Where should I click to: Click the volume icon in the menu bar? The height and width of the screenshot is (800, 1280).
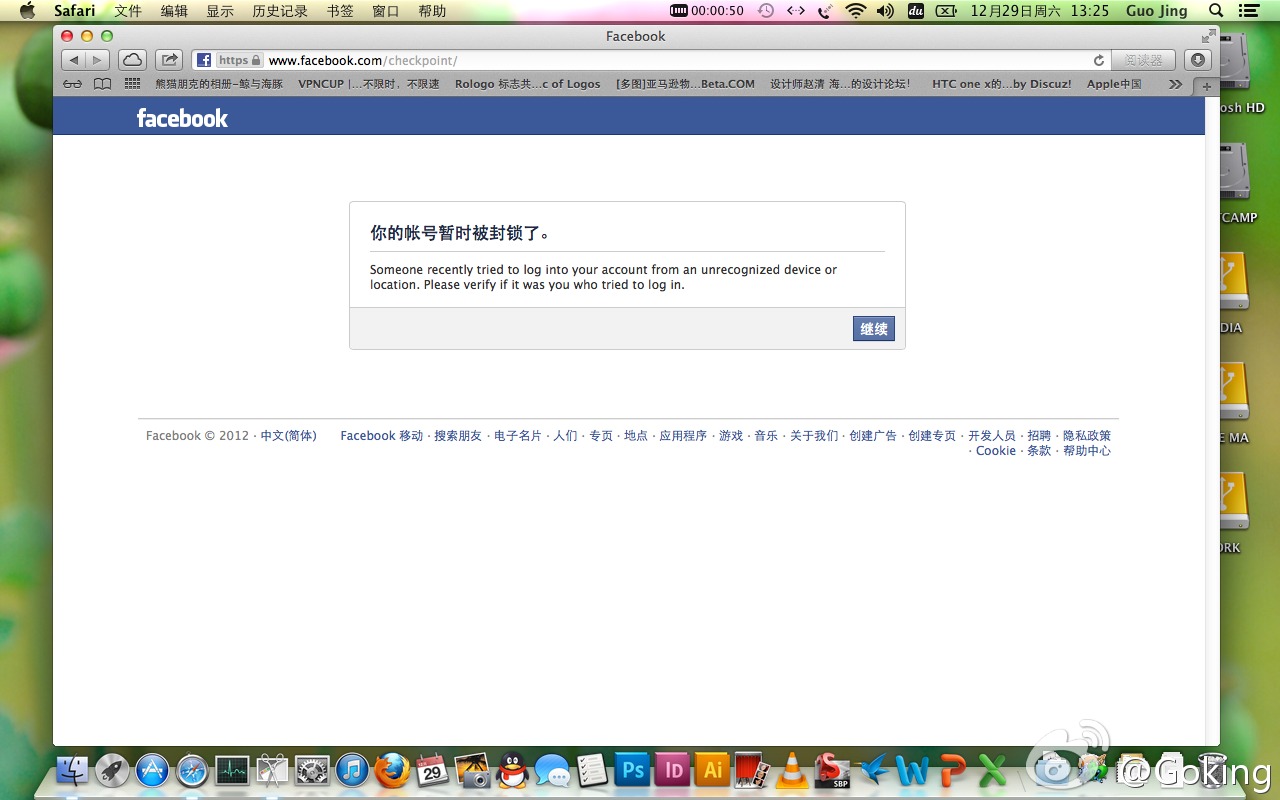pyautogui.click(x=885, y=11)
